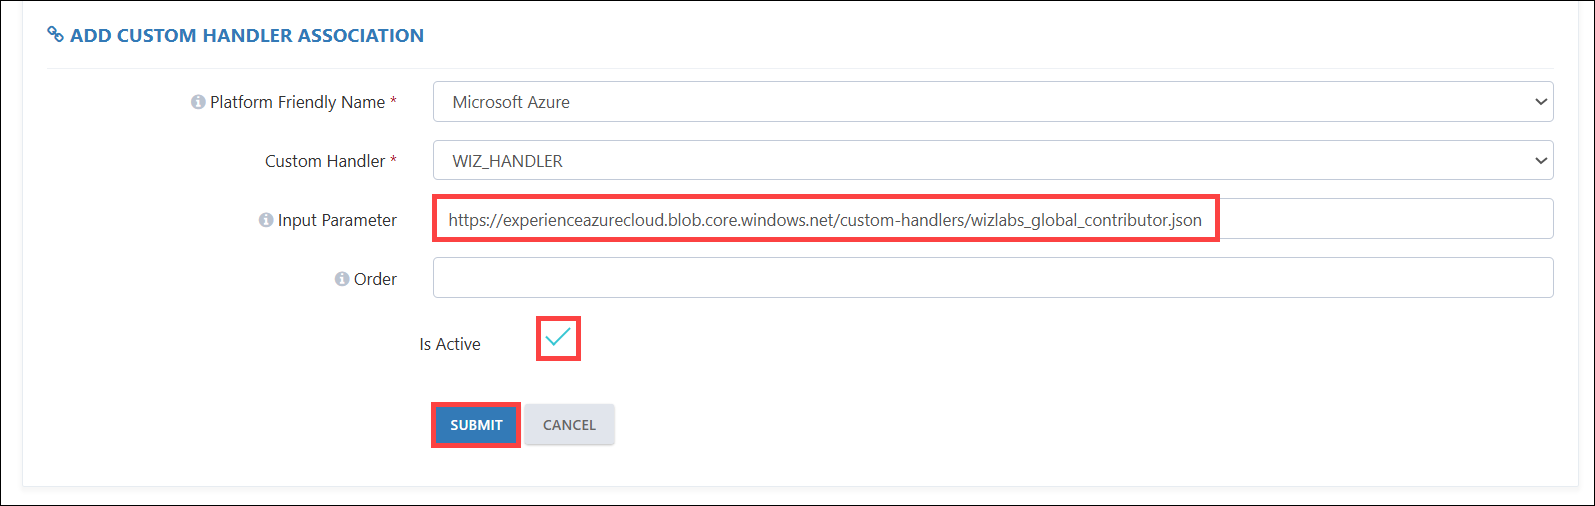The width and height of the screenshot is (1595, 506).
Task: Click the Cancel button
Action: coord(569,425)
